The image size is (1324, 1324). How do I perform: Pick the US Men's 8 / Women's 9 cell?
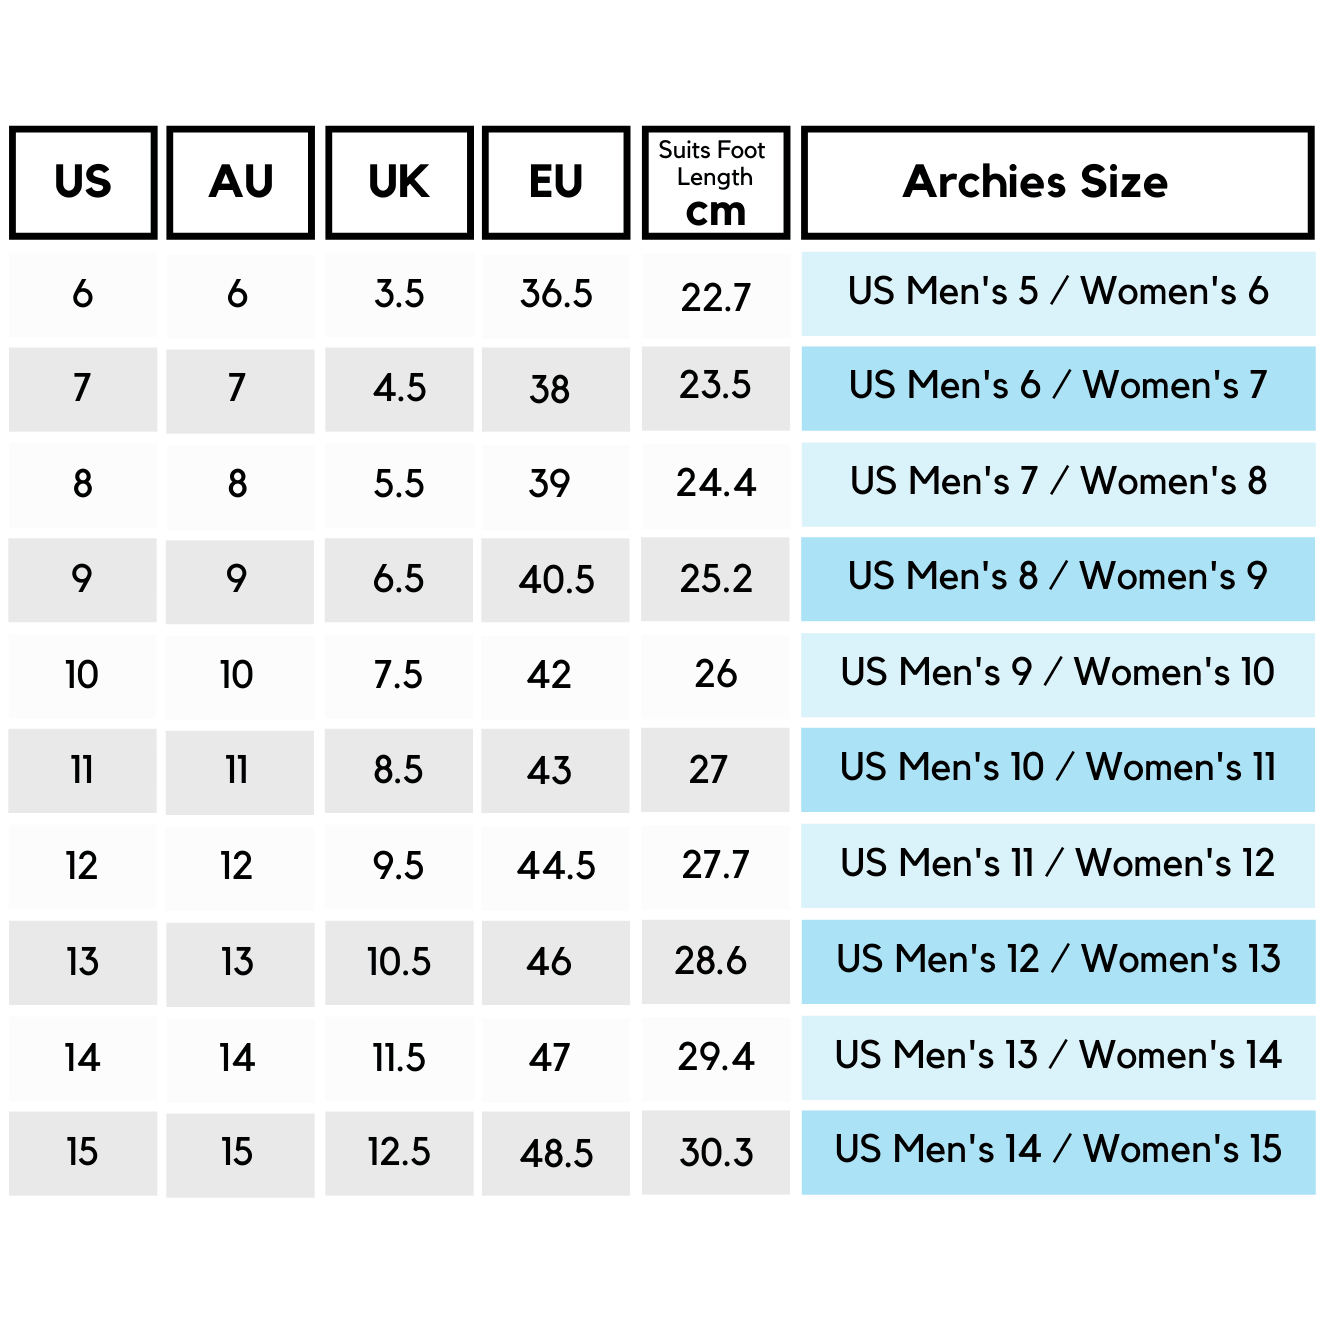[x=1057, y=578]
